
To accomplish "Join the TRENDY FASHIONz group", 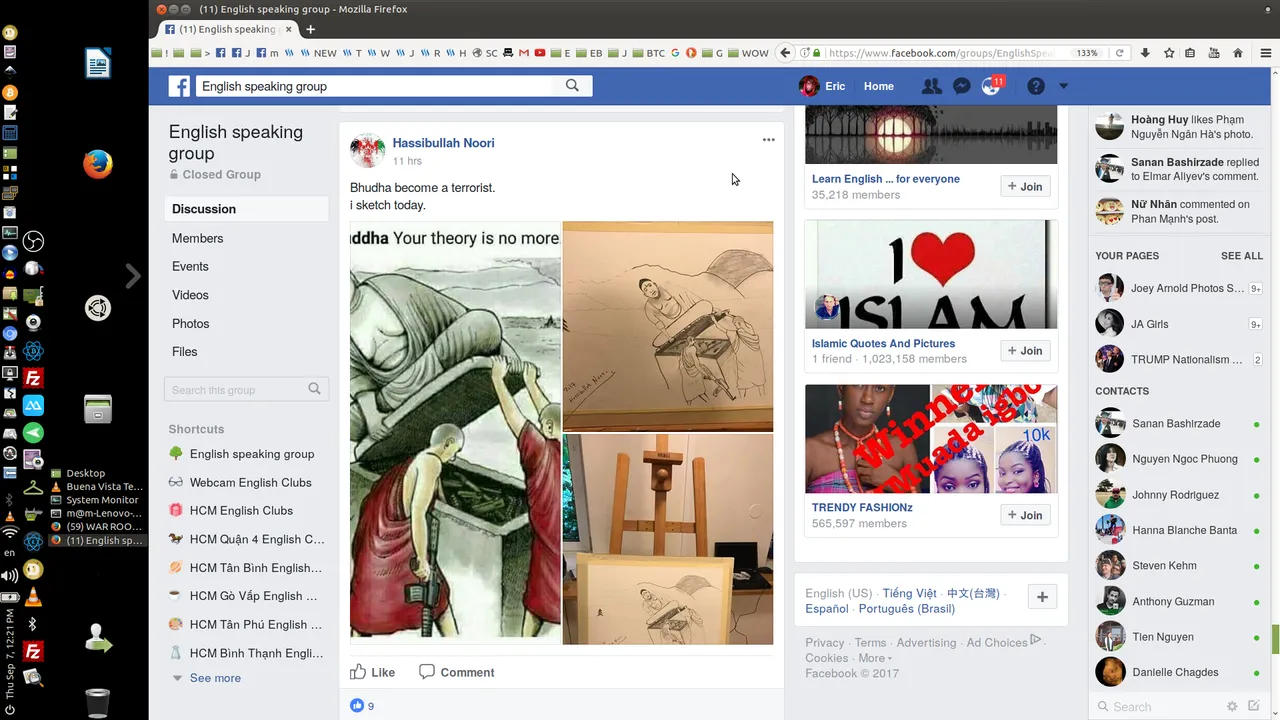I will (x=1025, y=515).
